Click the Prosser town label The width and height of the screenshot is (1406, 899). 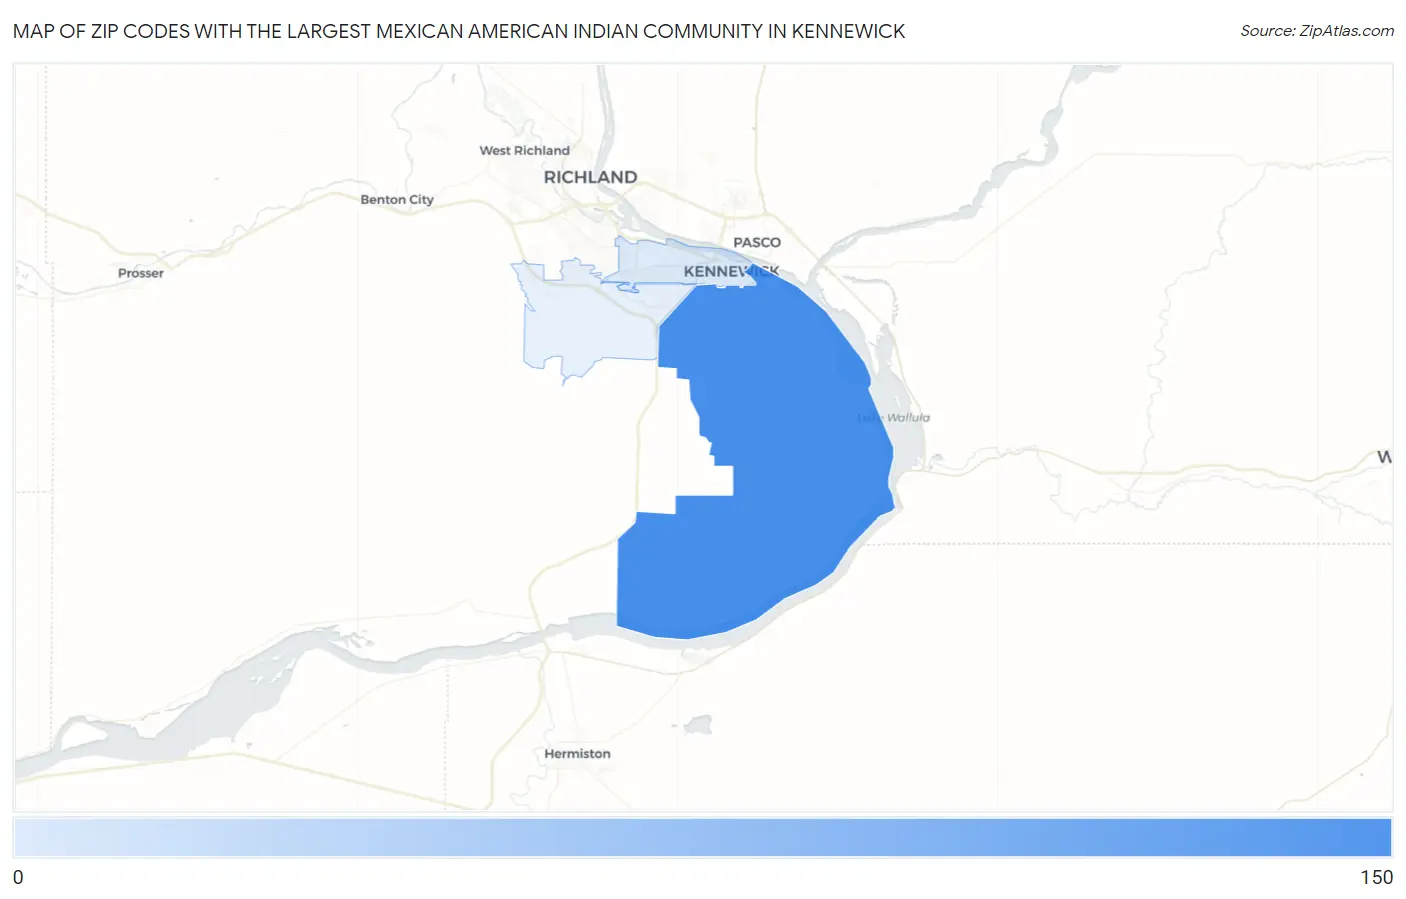click(140, 273)
